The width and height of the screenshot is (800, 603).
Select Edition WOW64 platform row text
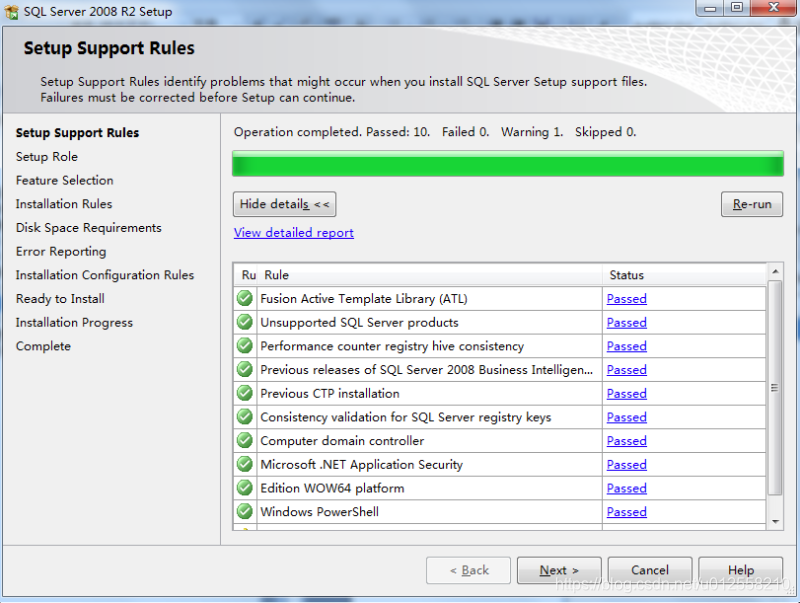[x=332, y=488]
